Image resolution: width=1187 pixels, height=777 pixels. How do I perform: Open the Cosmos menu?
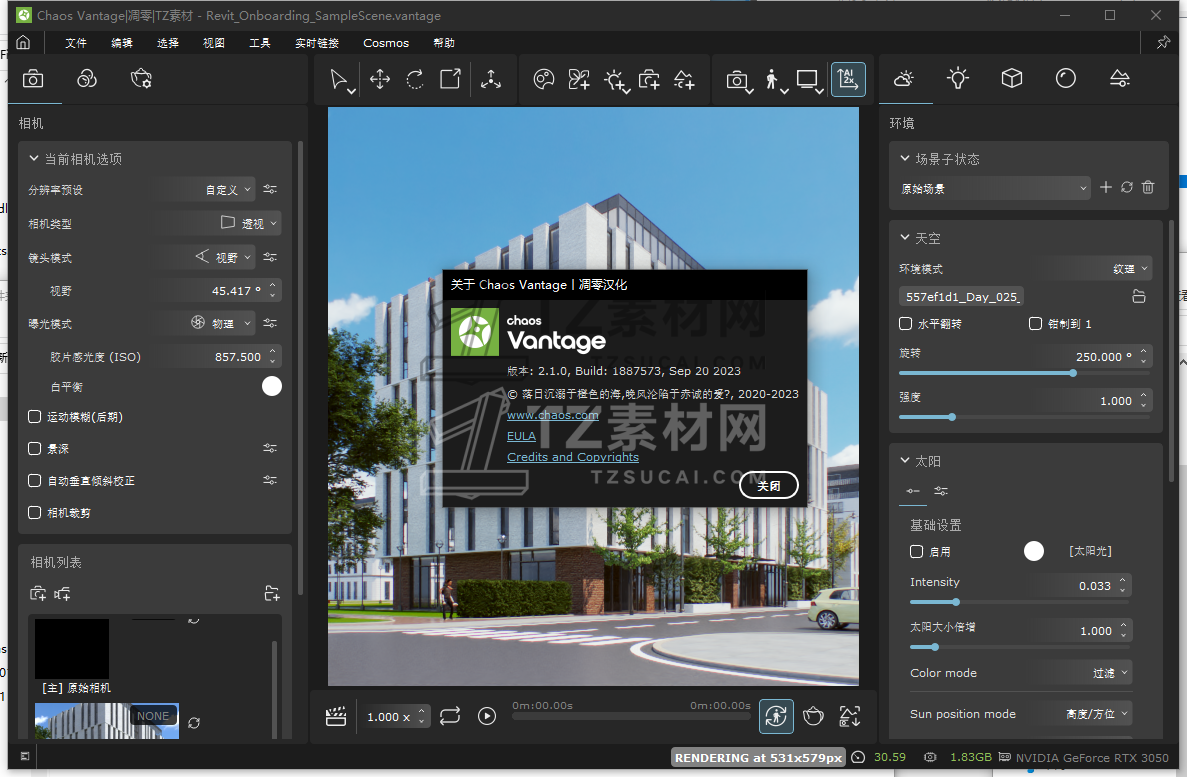point(386,43)
